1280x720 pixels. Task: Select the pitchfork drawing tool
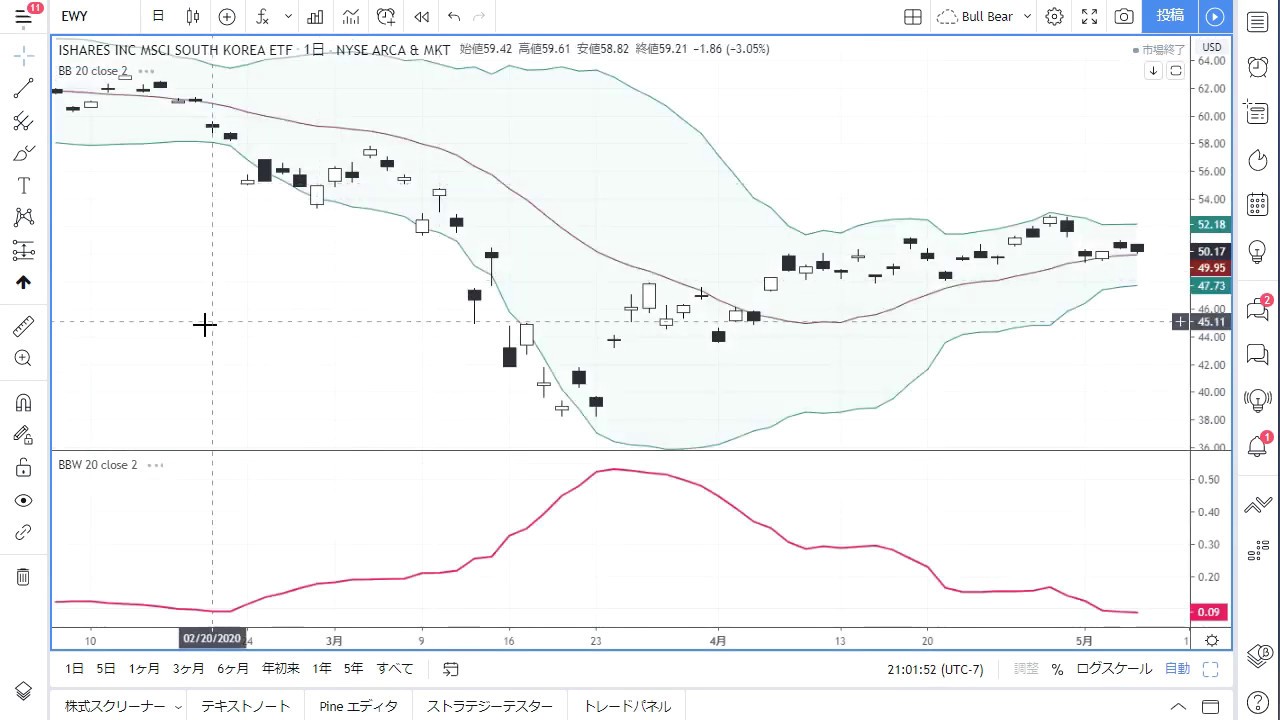click(x=23, y=121)
